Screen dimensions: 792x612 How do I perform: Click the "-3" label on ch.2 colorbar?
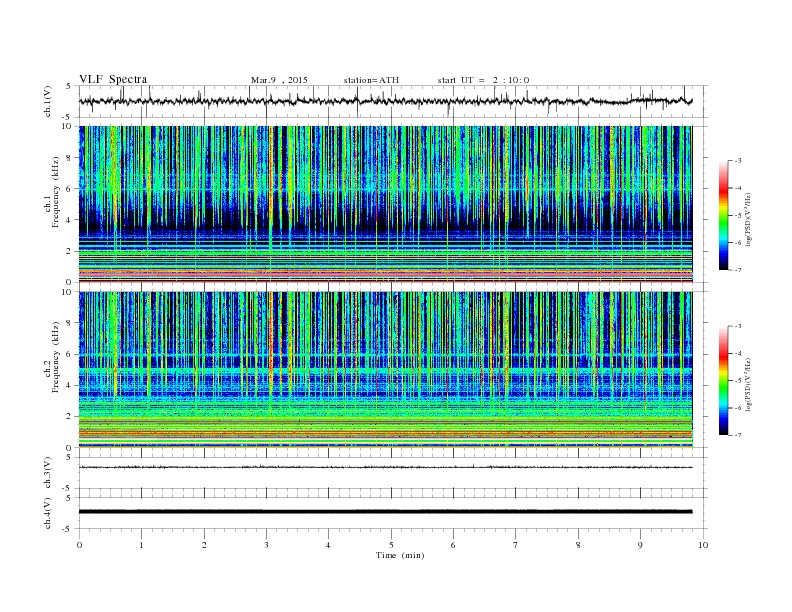point(738,327)
